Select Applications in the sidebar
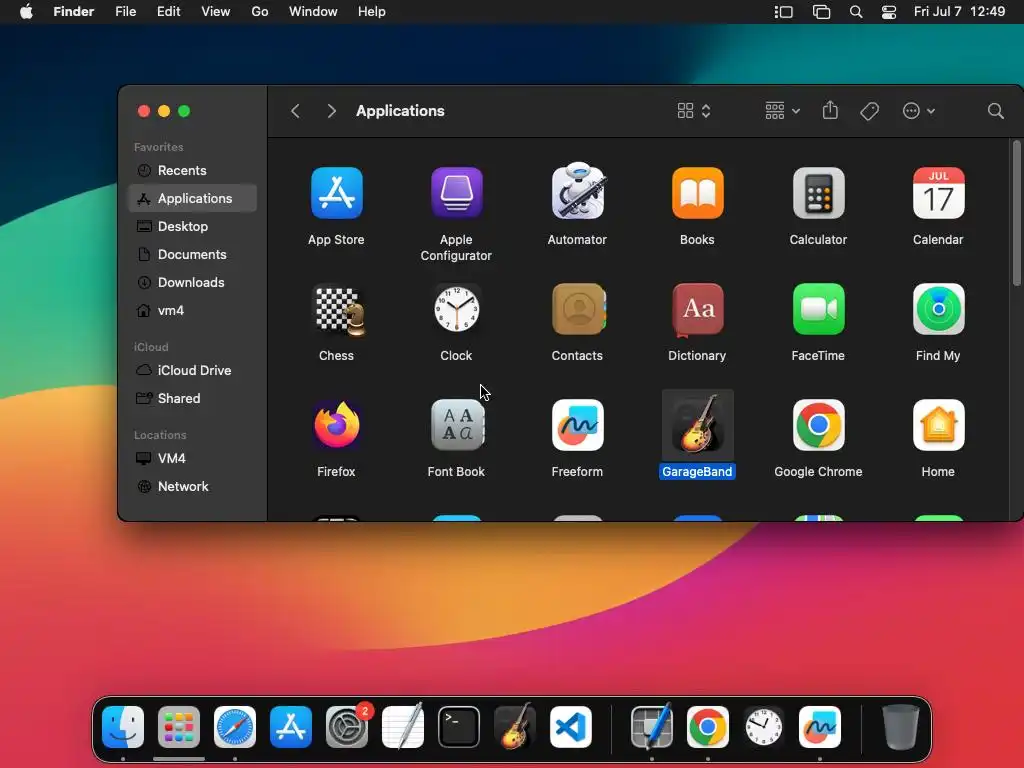Viewport: 1024px width, 768px height. (x=193, y=199)
